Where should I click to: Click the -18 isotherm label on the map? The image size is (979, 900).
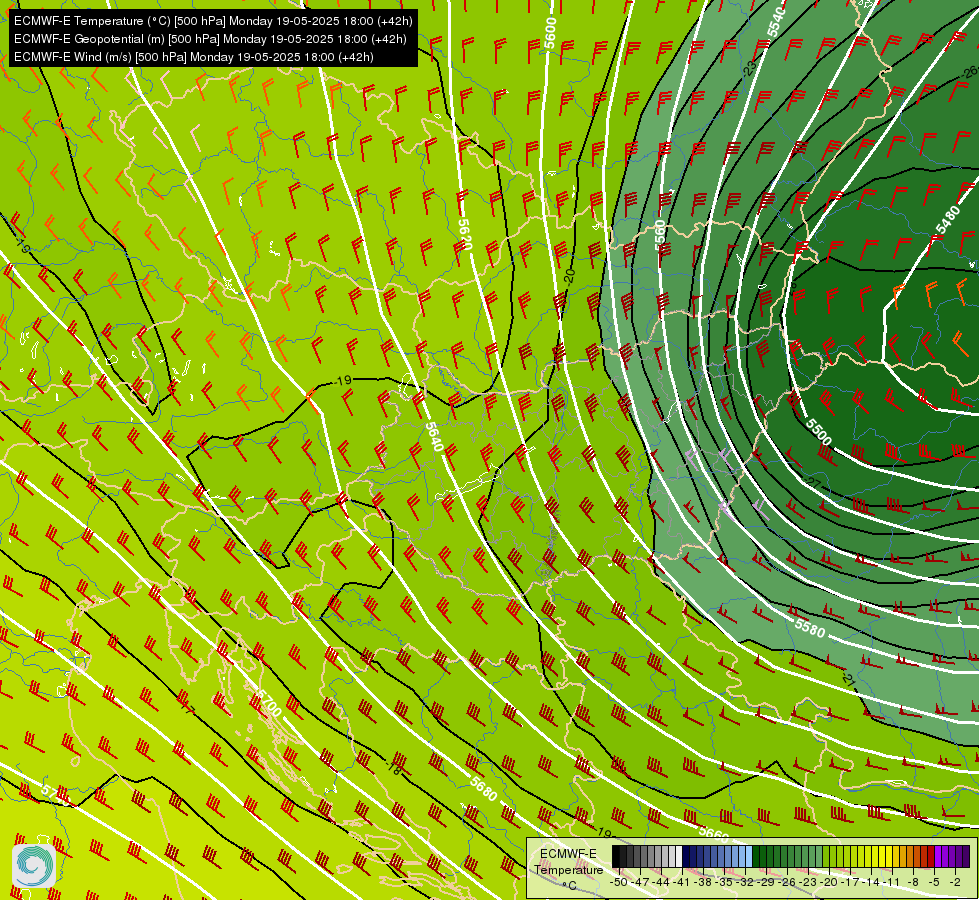click(395, 767)
